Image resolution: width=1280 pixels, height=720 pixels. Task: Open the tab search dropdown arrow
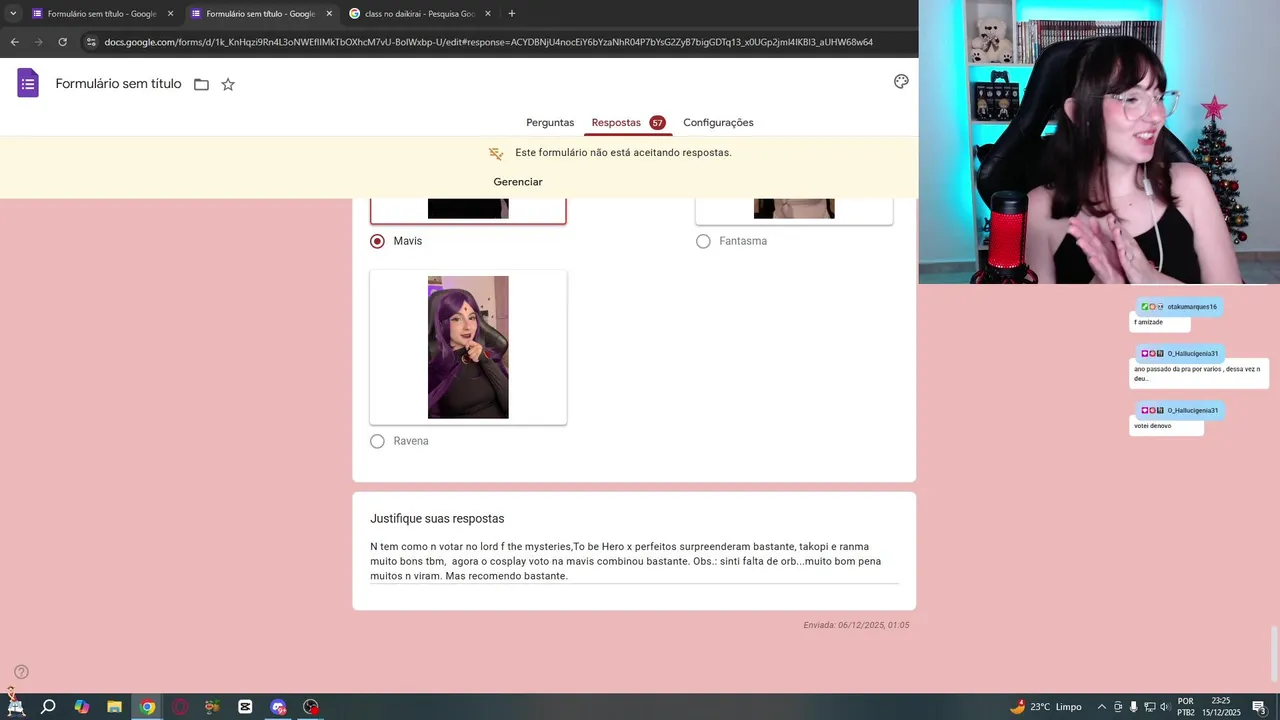13,14
